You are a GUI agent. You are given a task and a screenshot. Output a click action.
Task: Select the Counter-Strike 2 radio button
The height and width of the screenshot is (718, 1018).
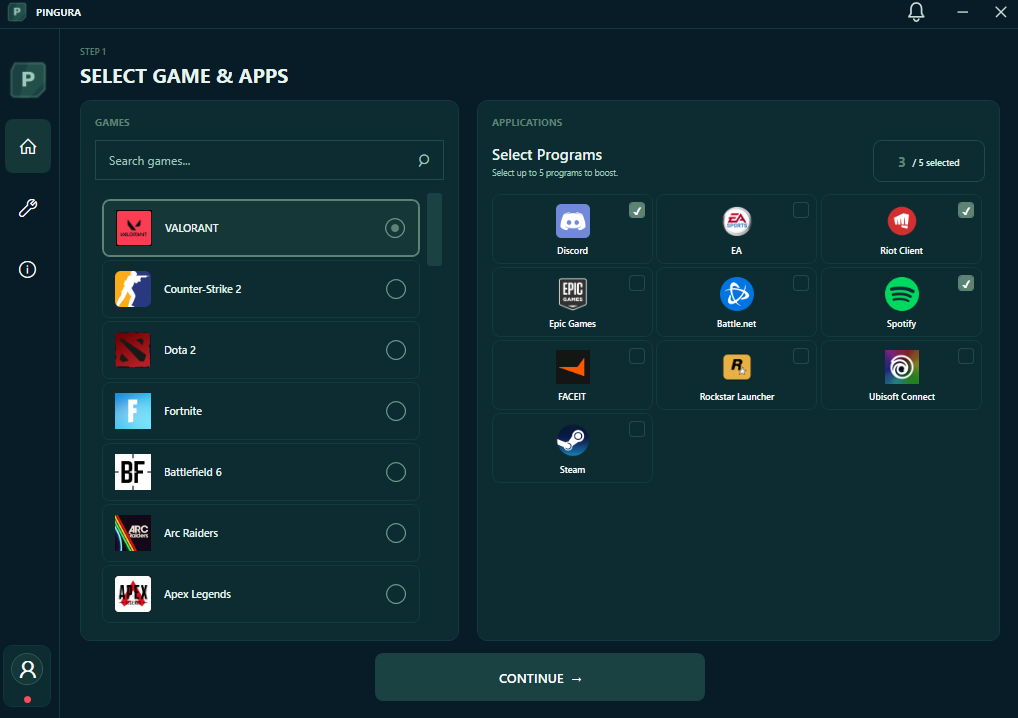[x=396, y=289]
